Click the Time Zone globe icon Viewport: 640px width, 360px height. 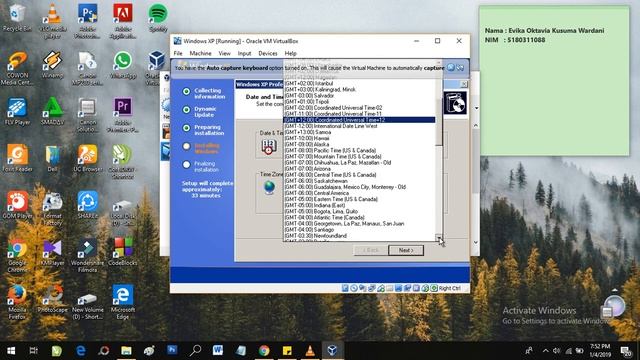point(269,187)
